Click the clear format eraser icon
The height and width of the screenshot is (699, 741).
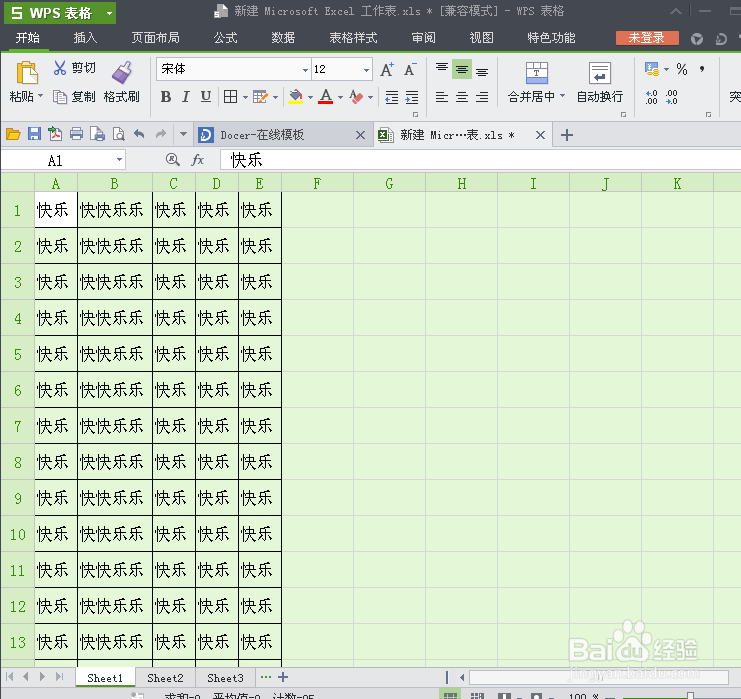tap(356, 97)
